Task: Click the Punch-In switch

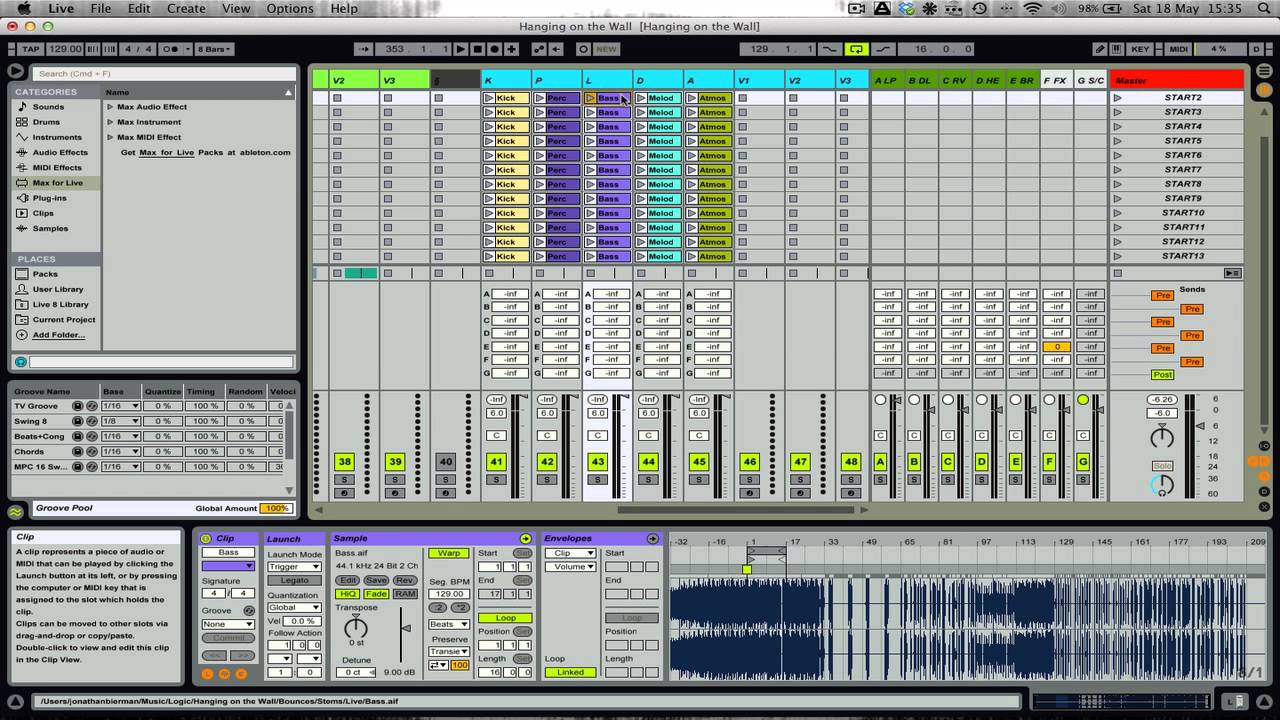Action: [x=829, y=49]
